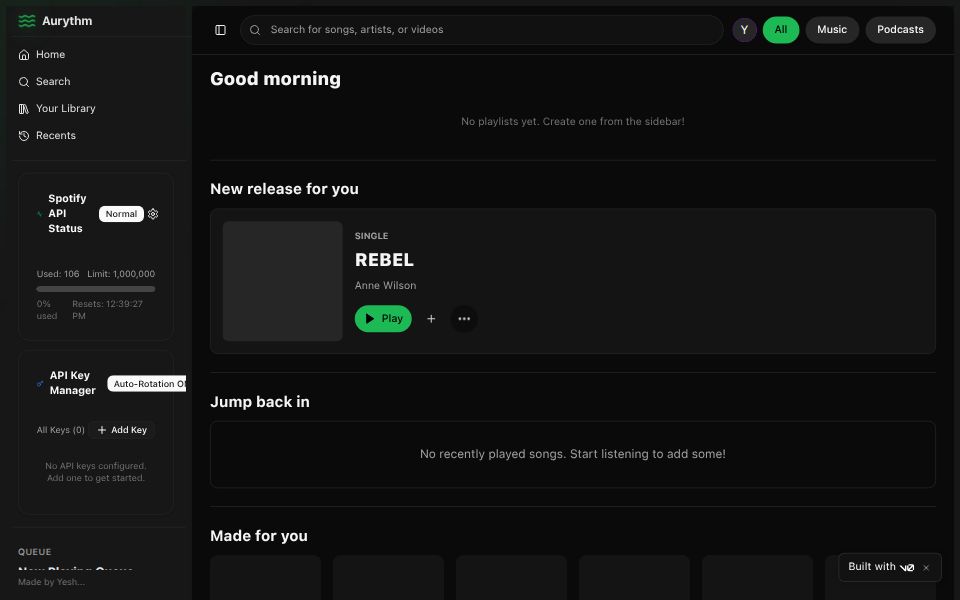Click the Search icon in sidebar
The image size is (960, 600).
(x=23, y=81)
